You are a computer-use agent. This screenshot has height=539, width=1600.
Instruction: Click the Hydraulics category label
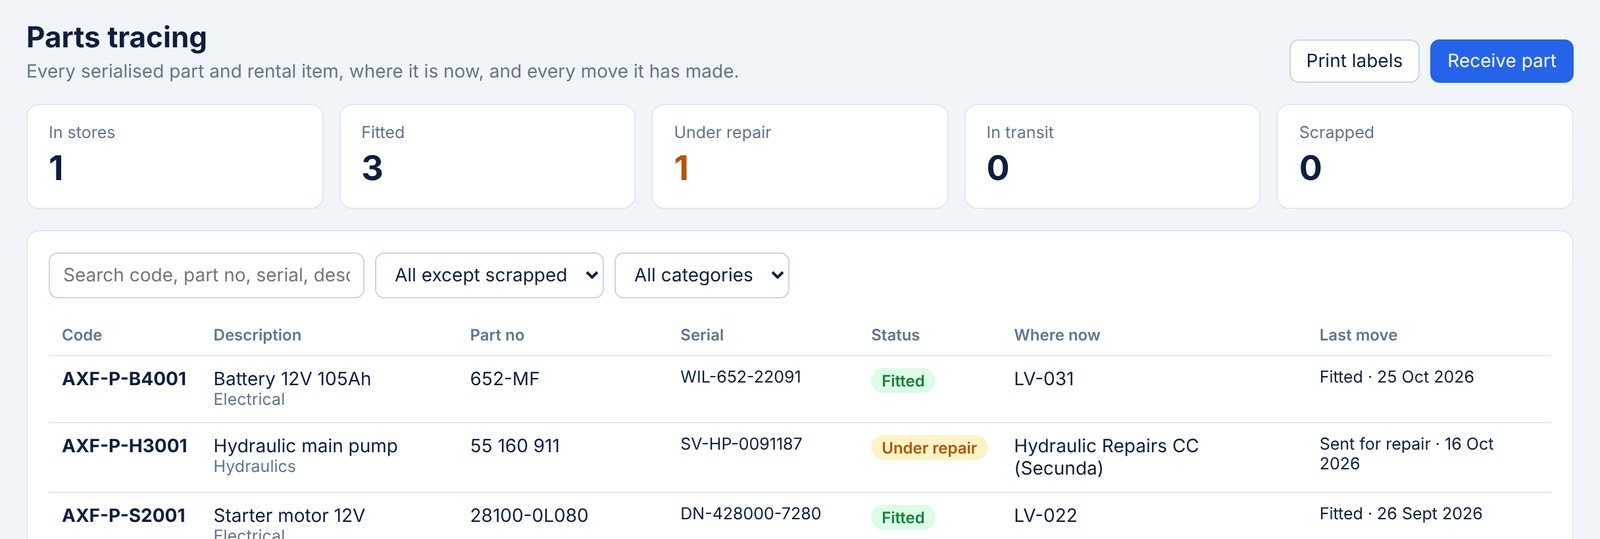pyautogui.click(x=254, y=467)
